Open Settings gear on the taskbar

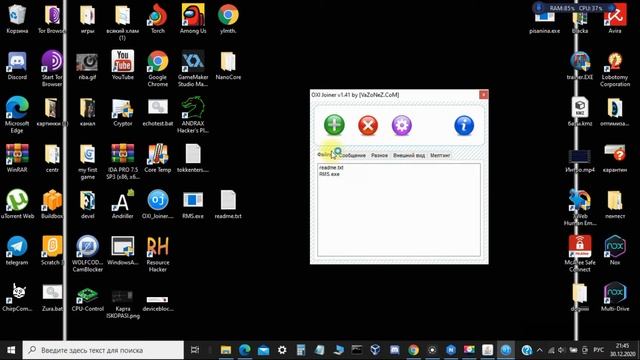coord(282,350)
